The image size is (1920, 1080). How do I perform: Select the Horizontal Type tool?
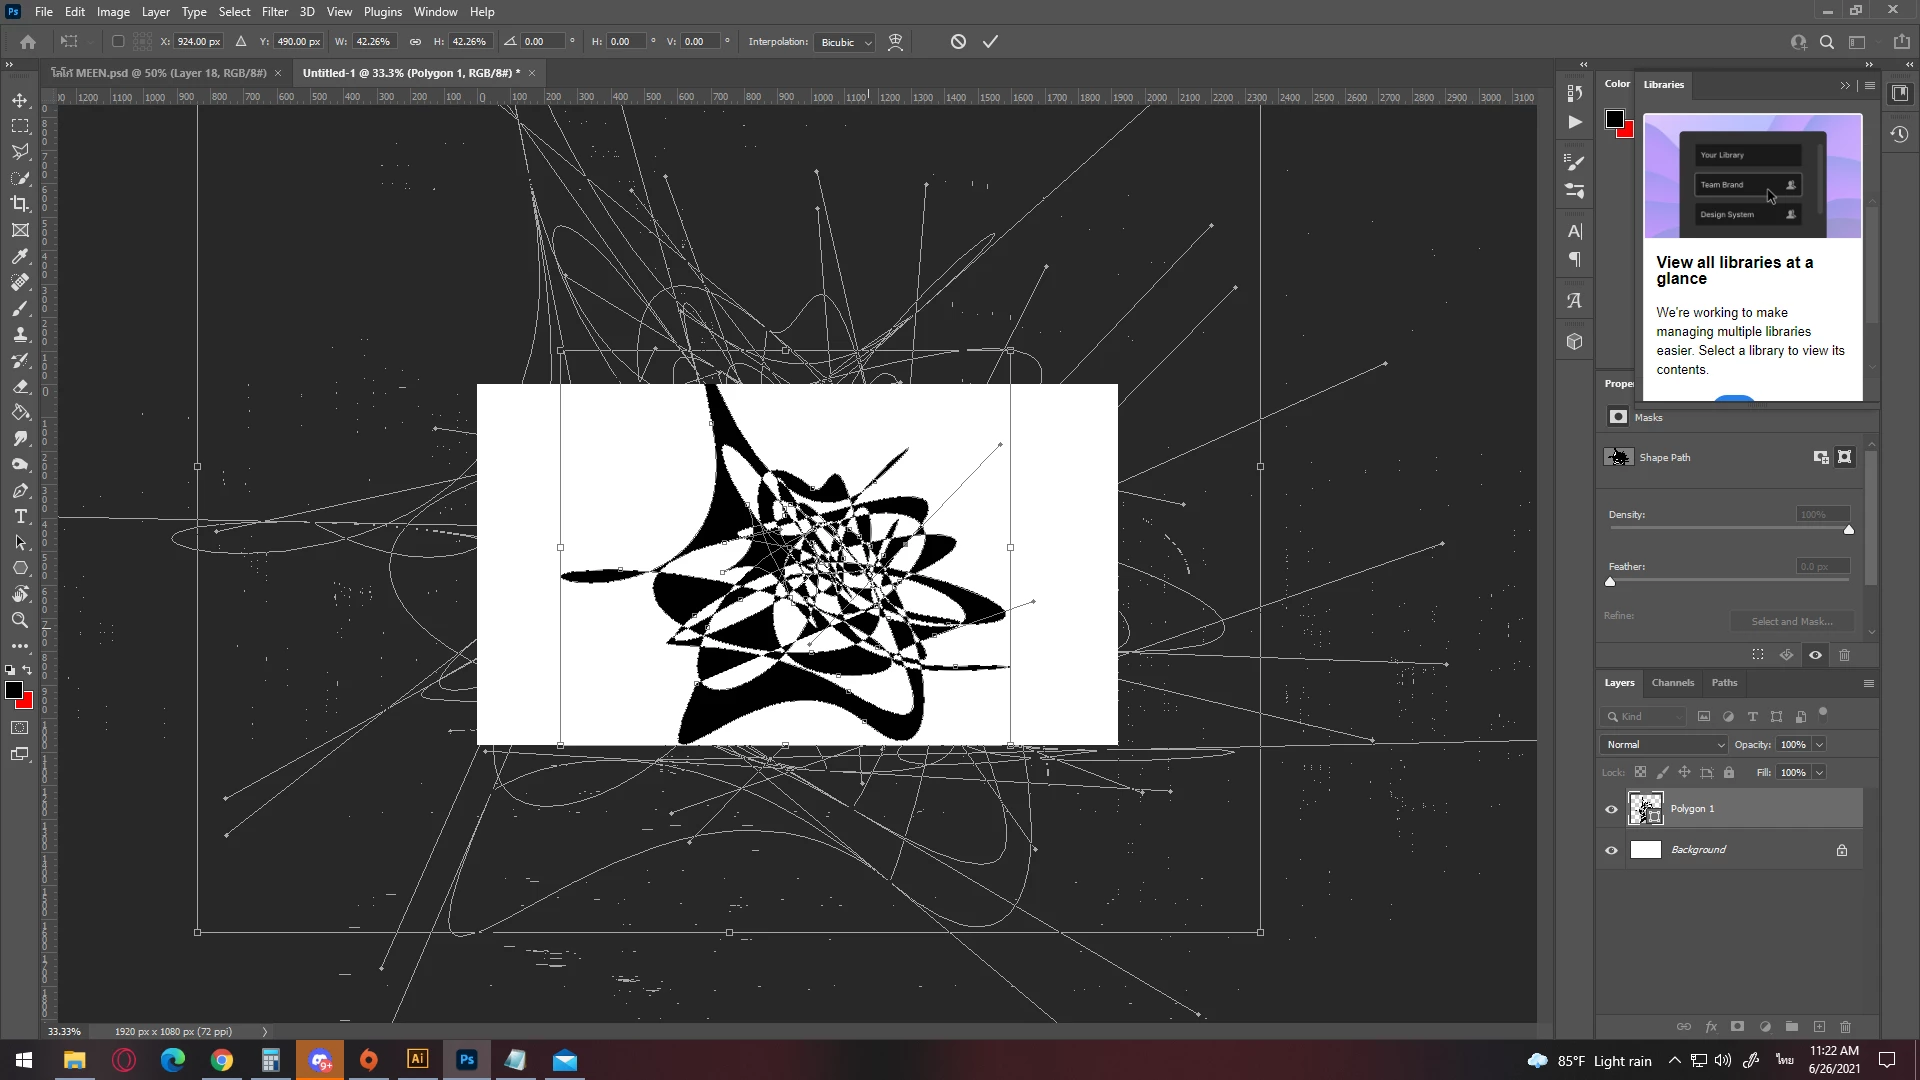[x=20, y=516]
